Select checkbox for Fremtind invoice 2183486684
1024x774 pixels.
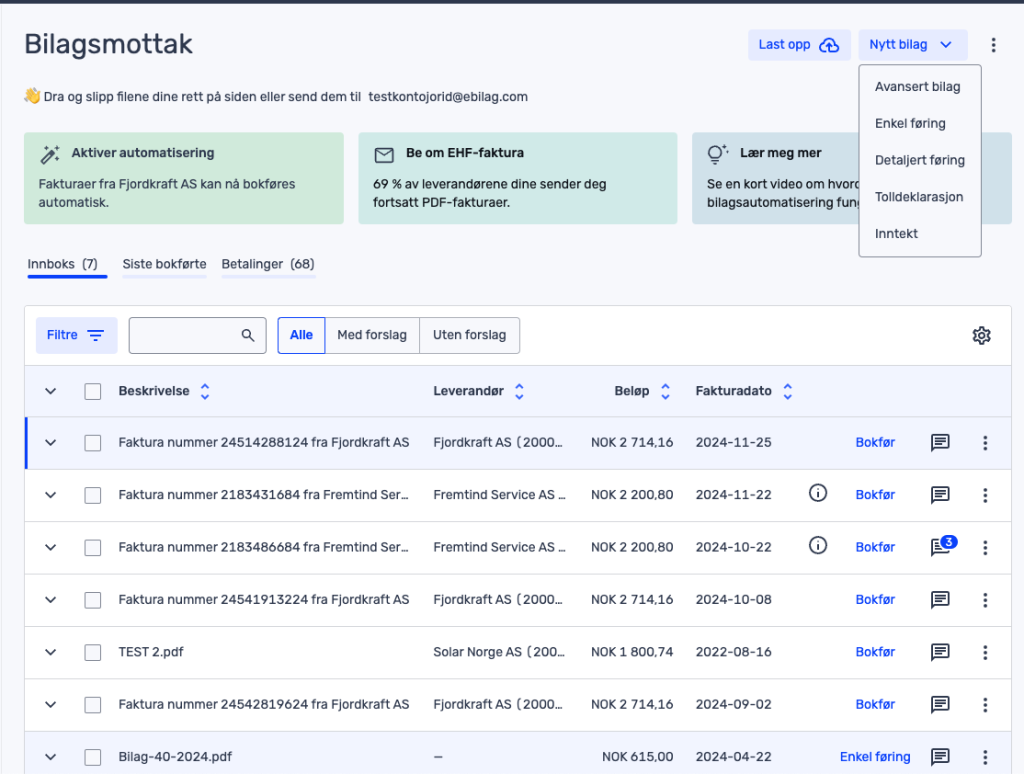93,547
